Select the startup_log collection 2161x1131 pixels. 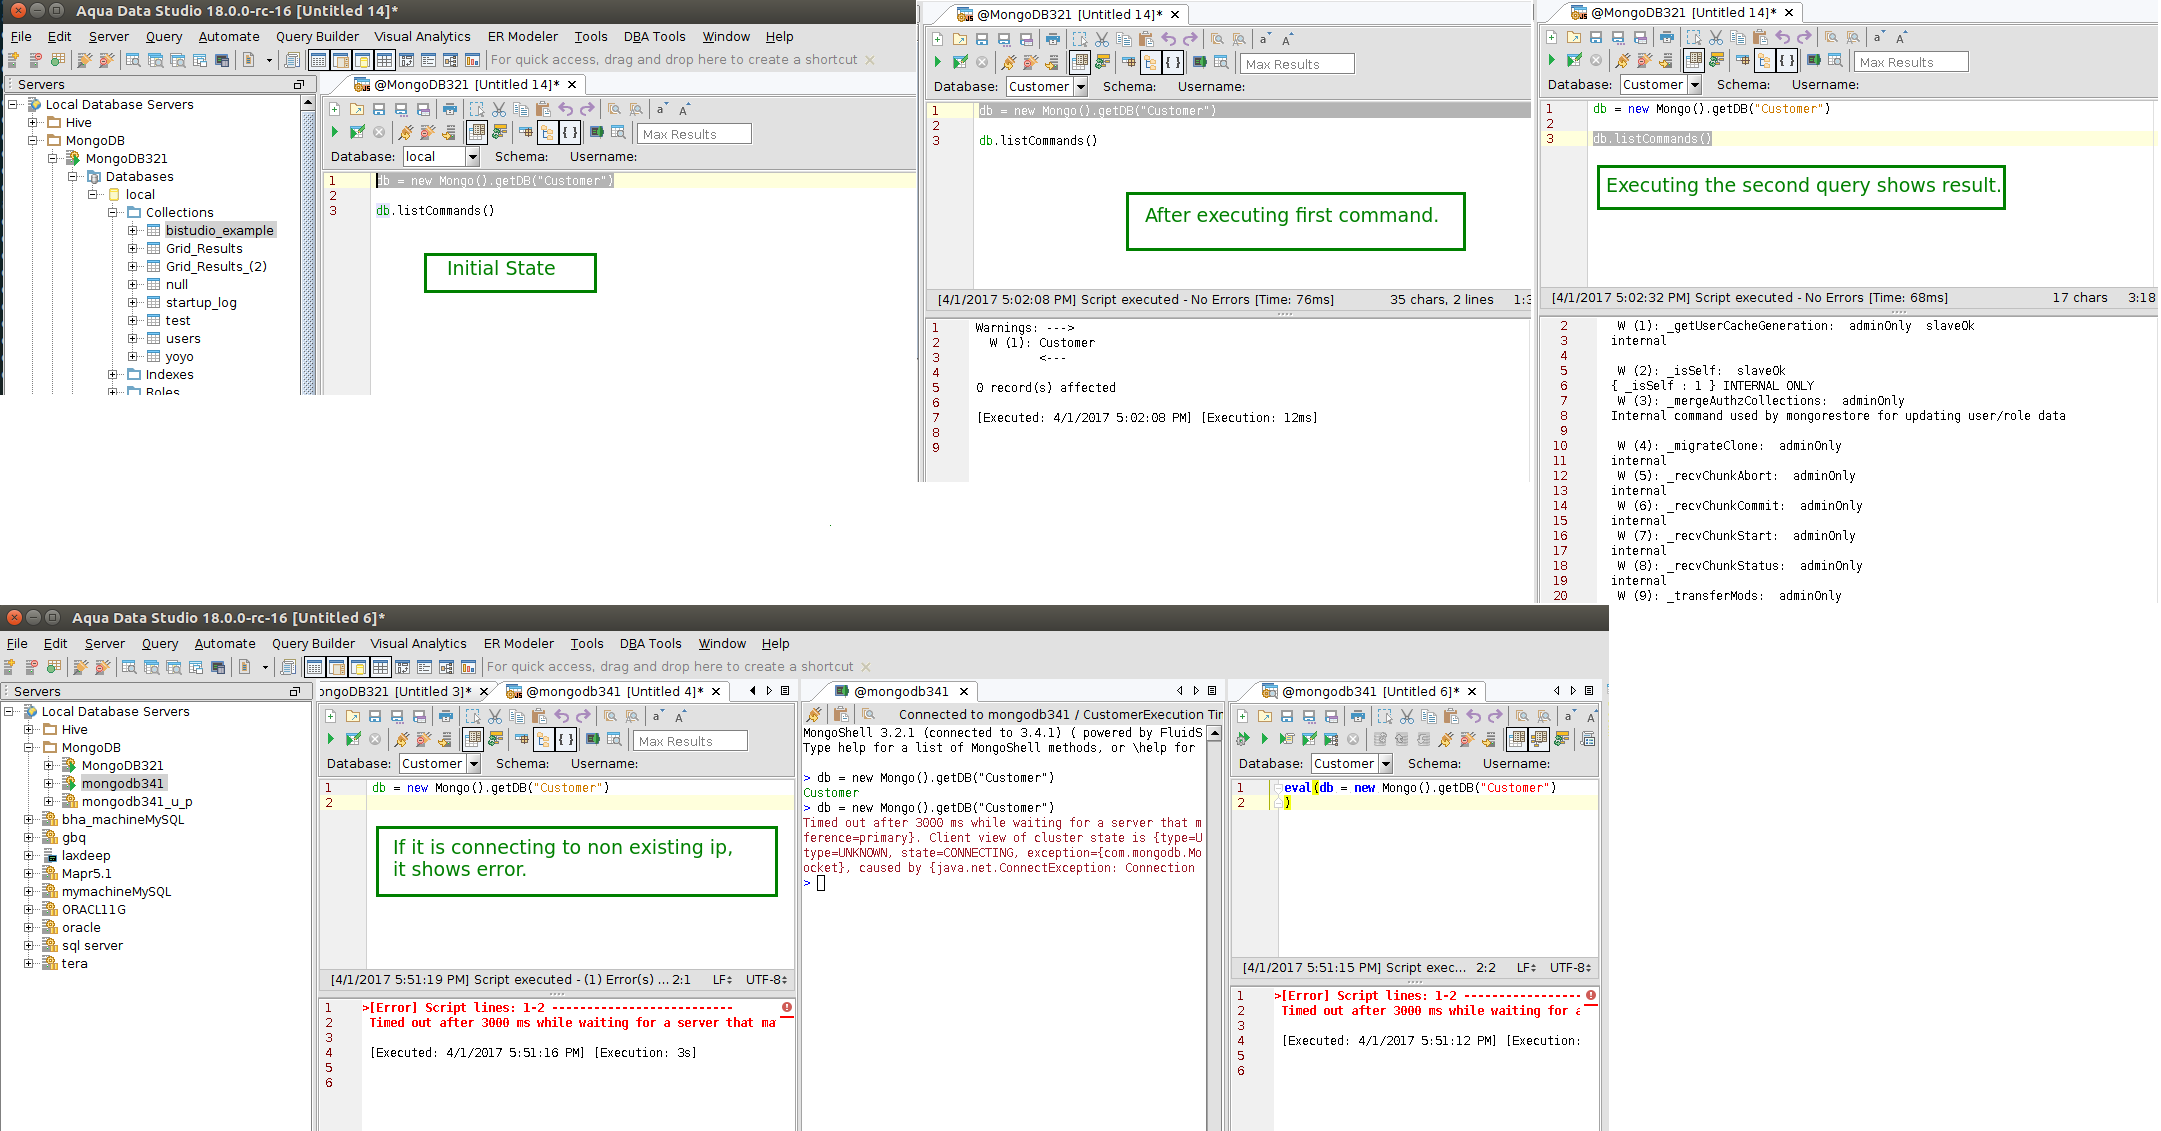[x=201, y=303]
